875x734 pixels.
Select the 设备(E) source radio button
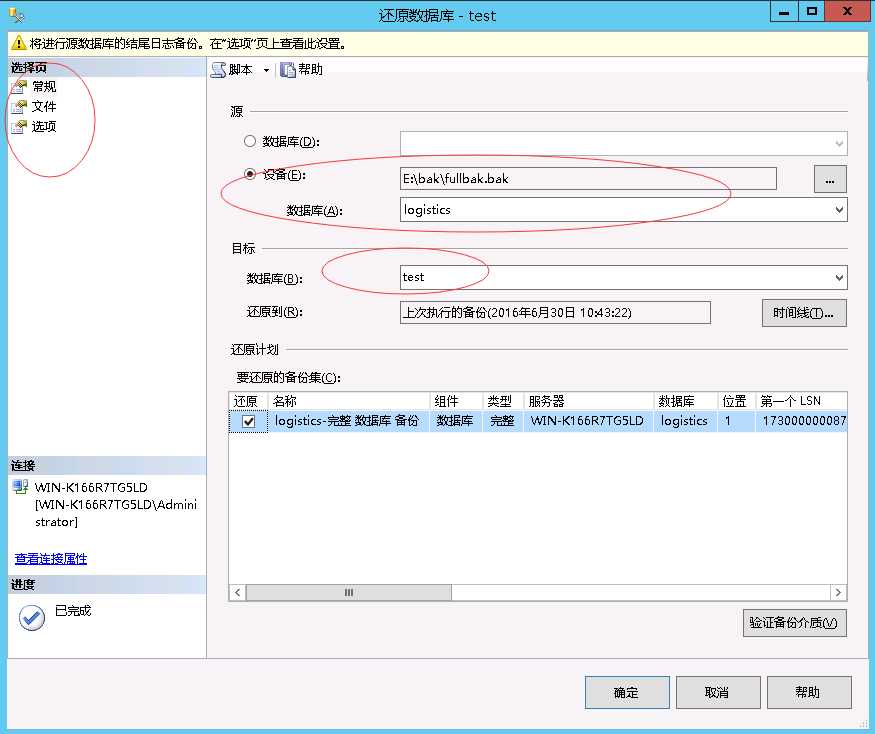coord(249,174)
